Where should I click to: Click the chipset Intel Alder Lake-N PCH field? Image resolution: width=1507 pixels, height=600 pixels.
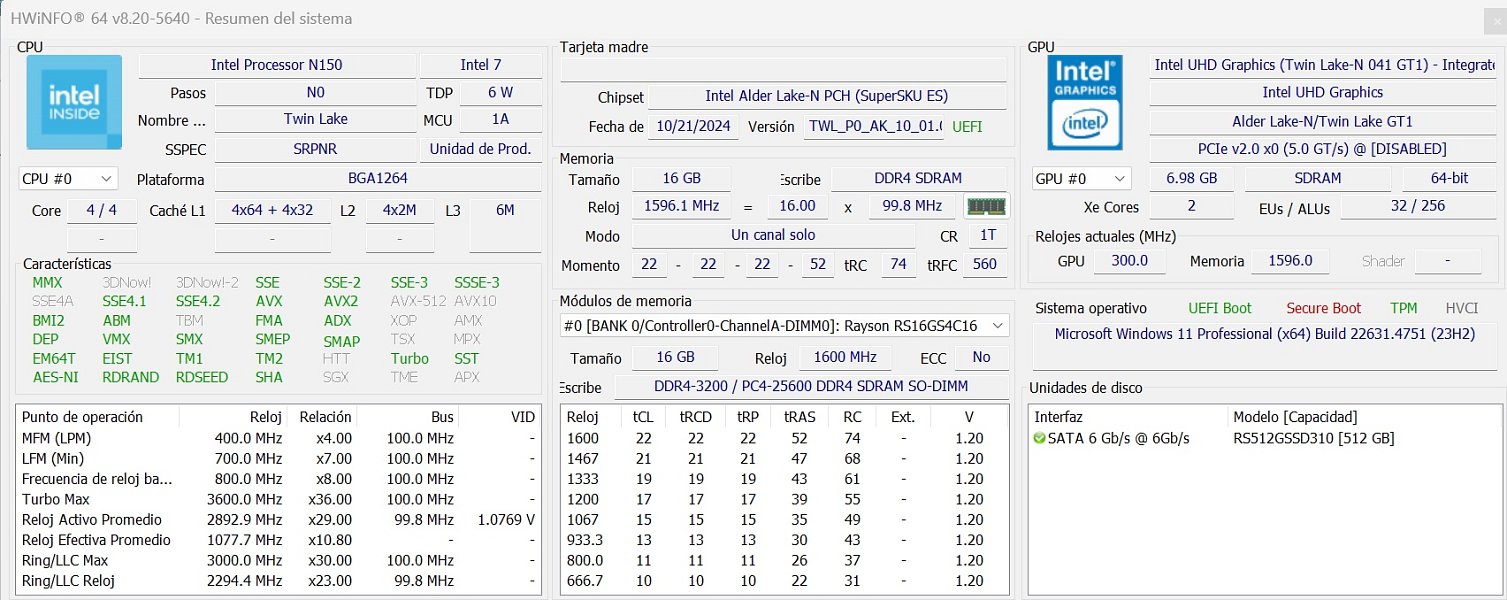827,97
